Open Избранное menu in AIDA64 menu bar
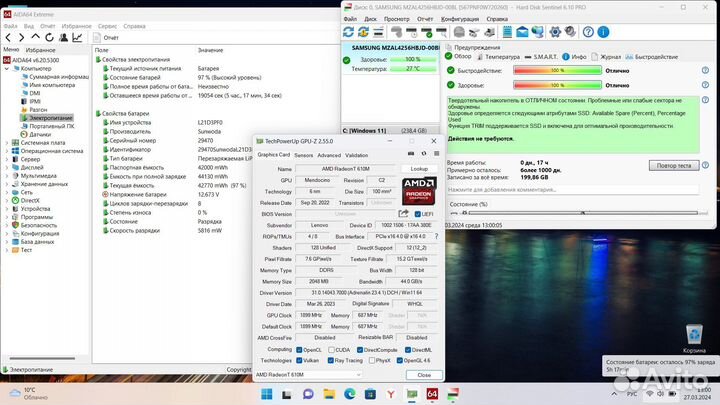Image resolution: width=720 pixels, height=405 pixels. pos(76,26)
